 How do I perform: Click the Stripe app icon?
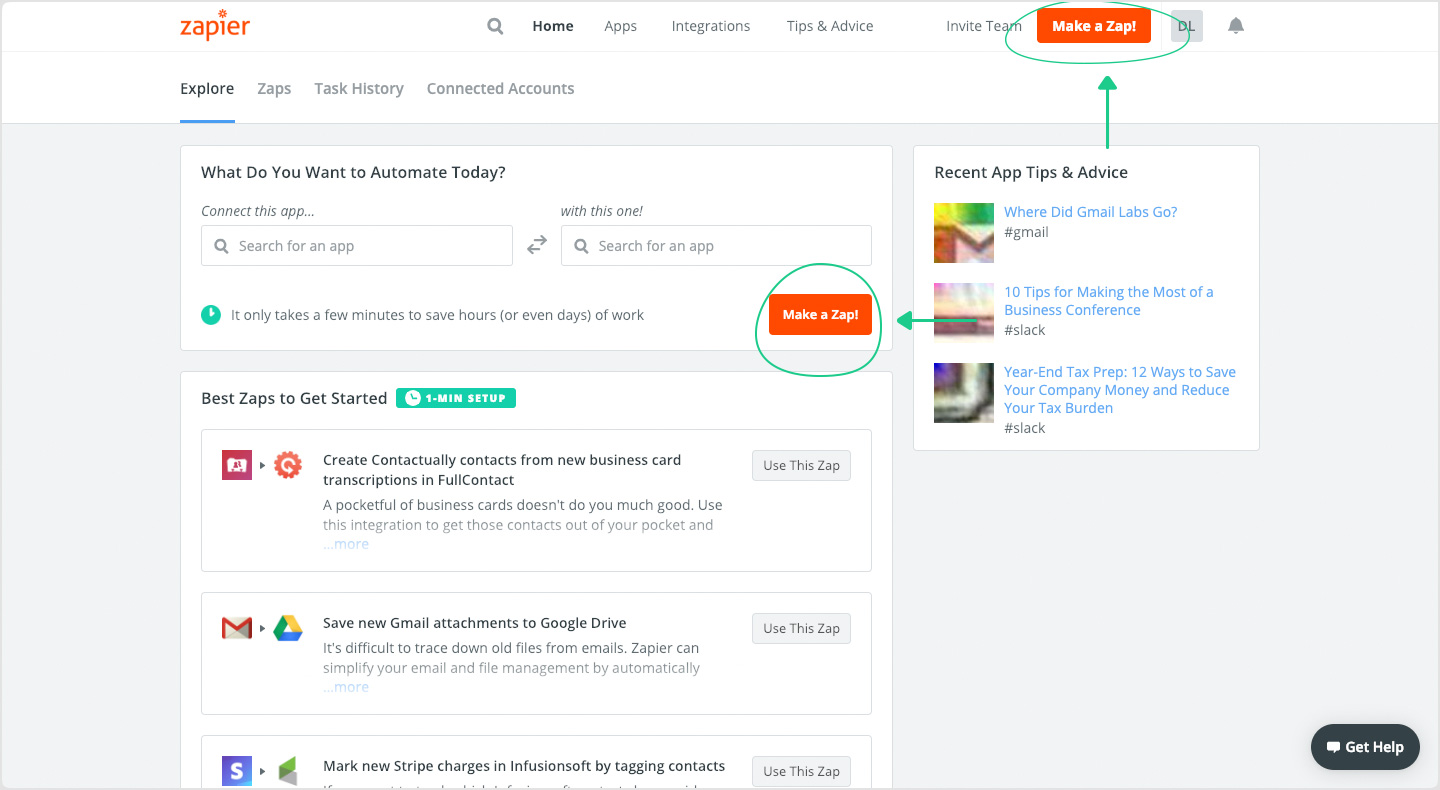(237, 771)
